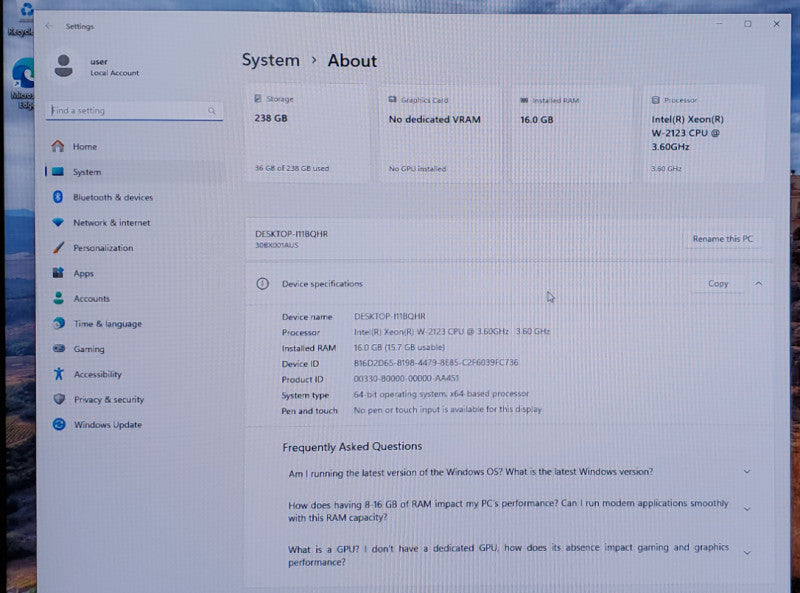Click Frequently Asked Questions heading
This screenshot has width=800, height=593.
click(352, 447)
